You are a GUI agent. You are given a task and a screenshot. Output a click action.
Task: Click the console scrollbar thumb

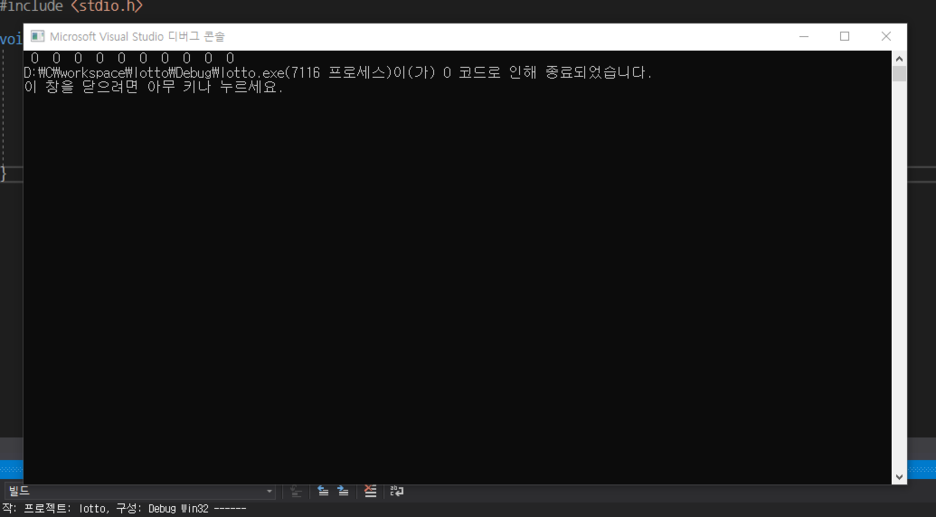pos(899,74)
